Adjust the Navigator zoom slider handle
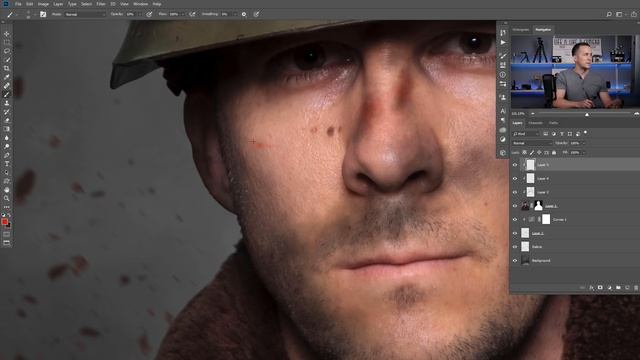 point(587,114)
